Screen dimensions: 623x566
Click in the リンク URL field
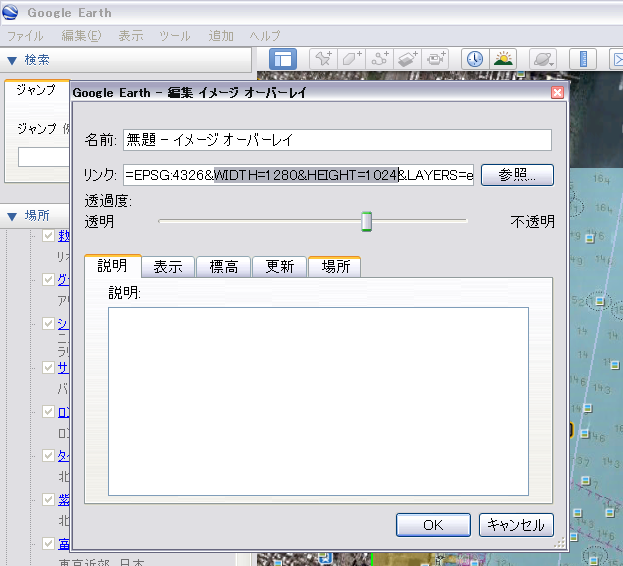[298, 175]
